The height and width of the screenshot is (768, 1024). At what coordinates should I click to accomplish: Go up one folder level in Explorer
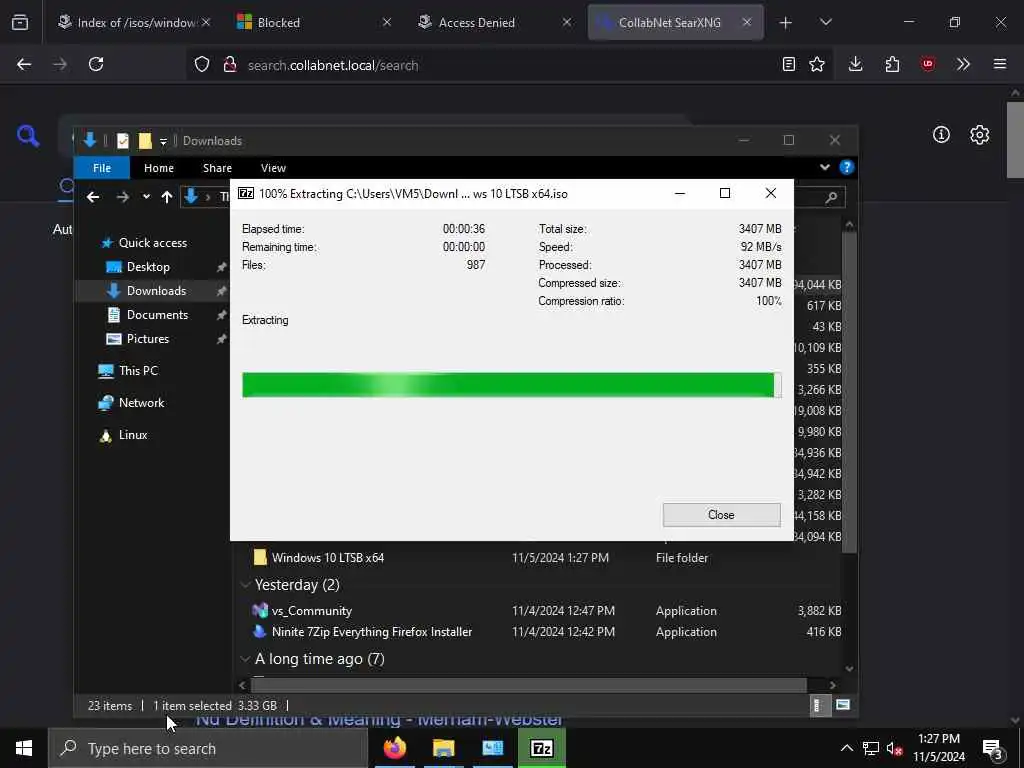[167, 197]
